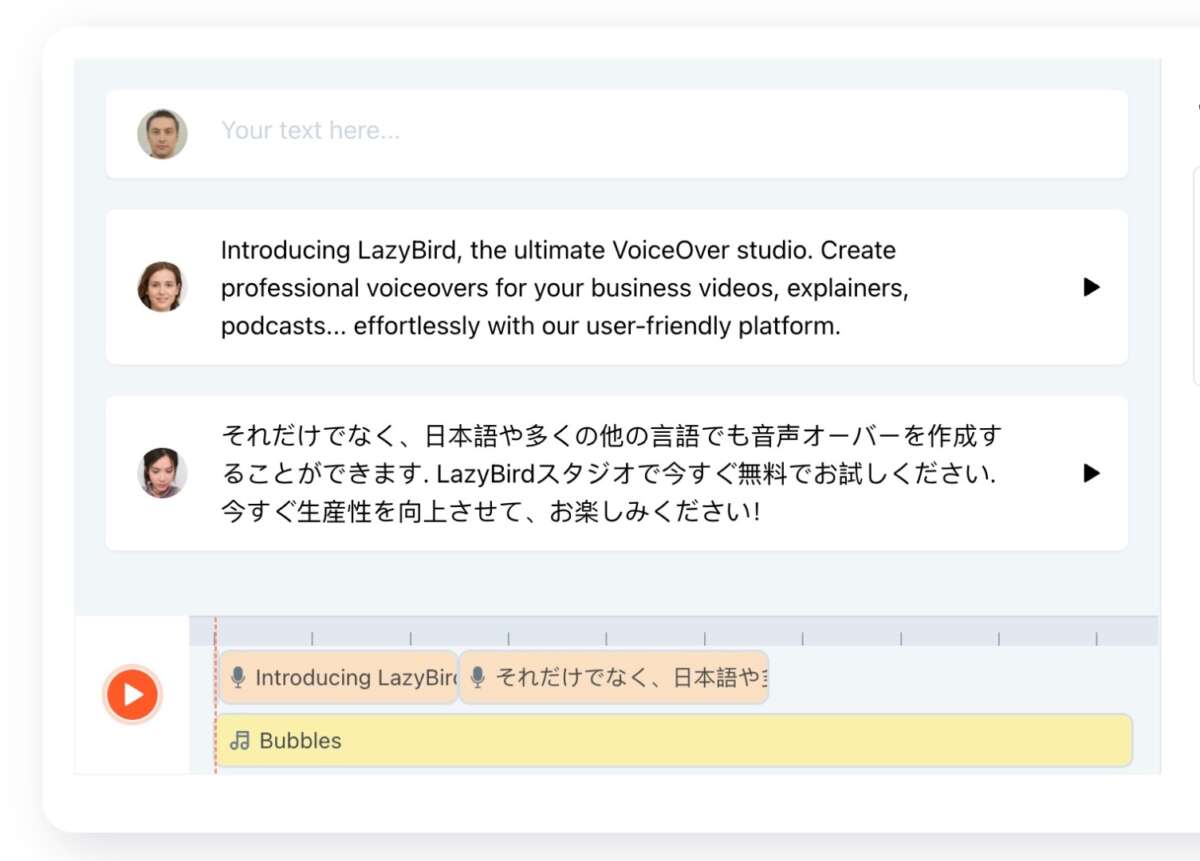This screenshot has width=1200, height=861.
Task: Click last tick mark on timeline ruler
Action: click(1096, 638)
